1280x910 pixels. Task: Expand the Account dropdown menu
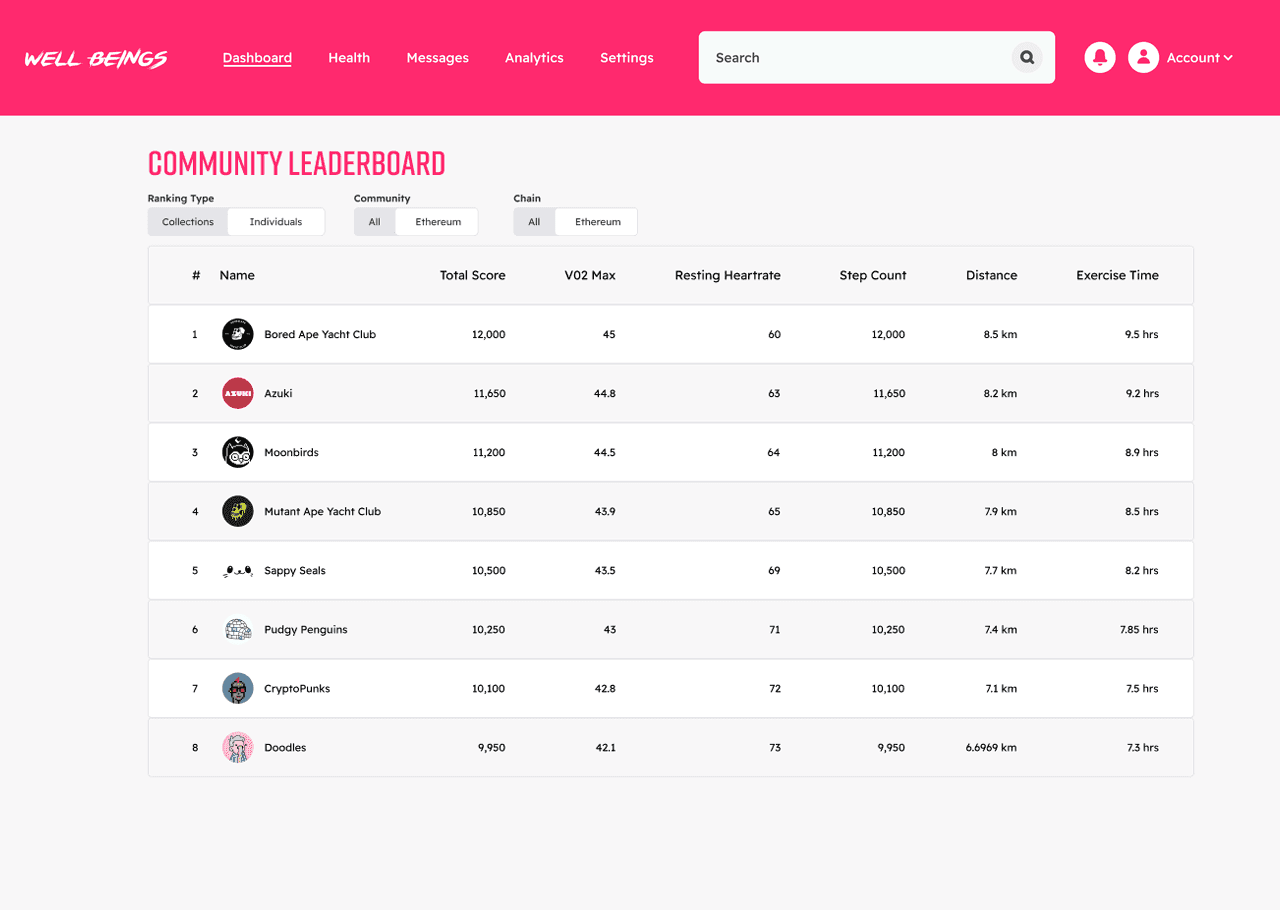[x=1199, y=58]
